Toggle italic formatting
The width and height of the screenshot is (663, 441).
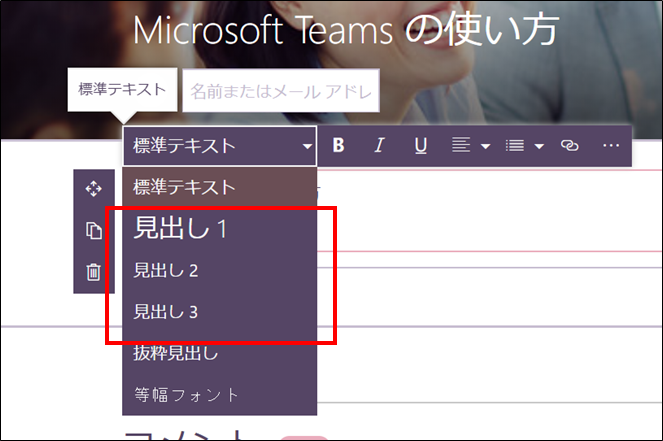(379, 145)
